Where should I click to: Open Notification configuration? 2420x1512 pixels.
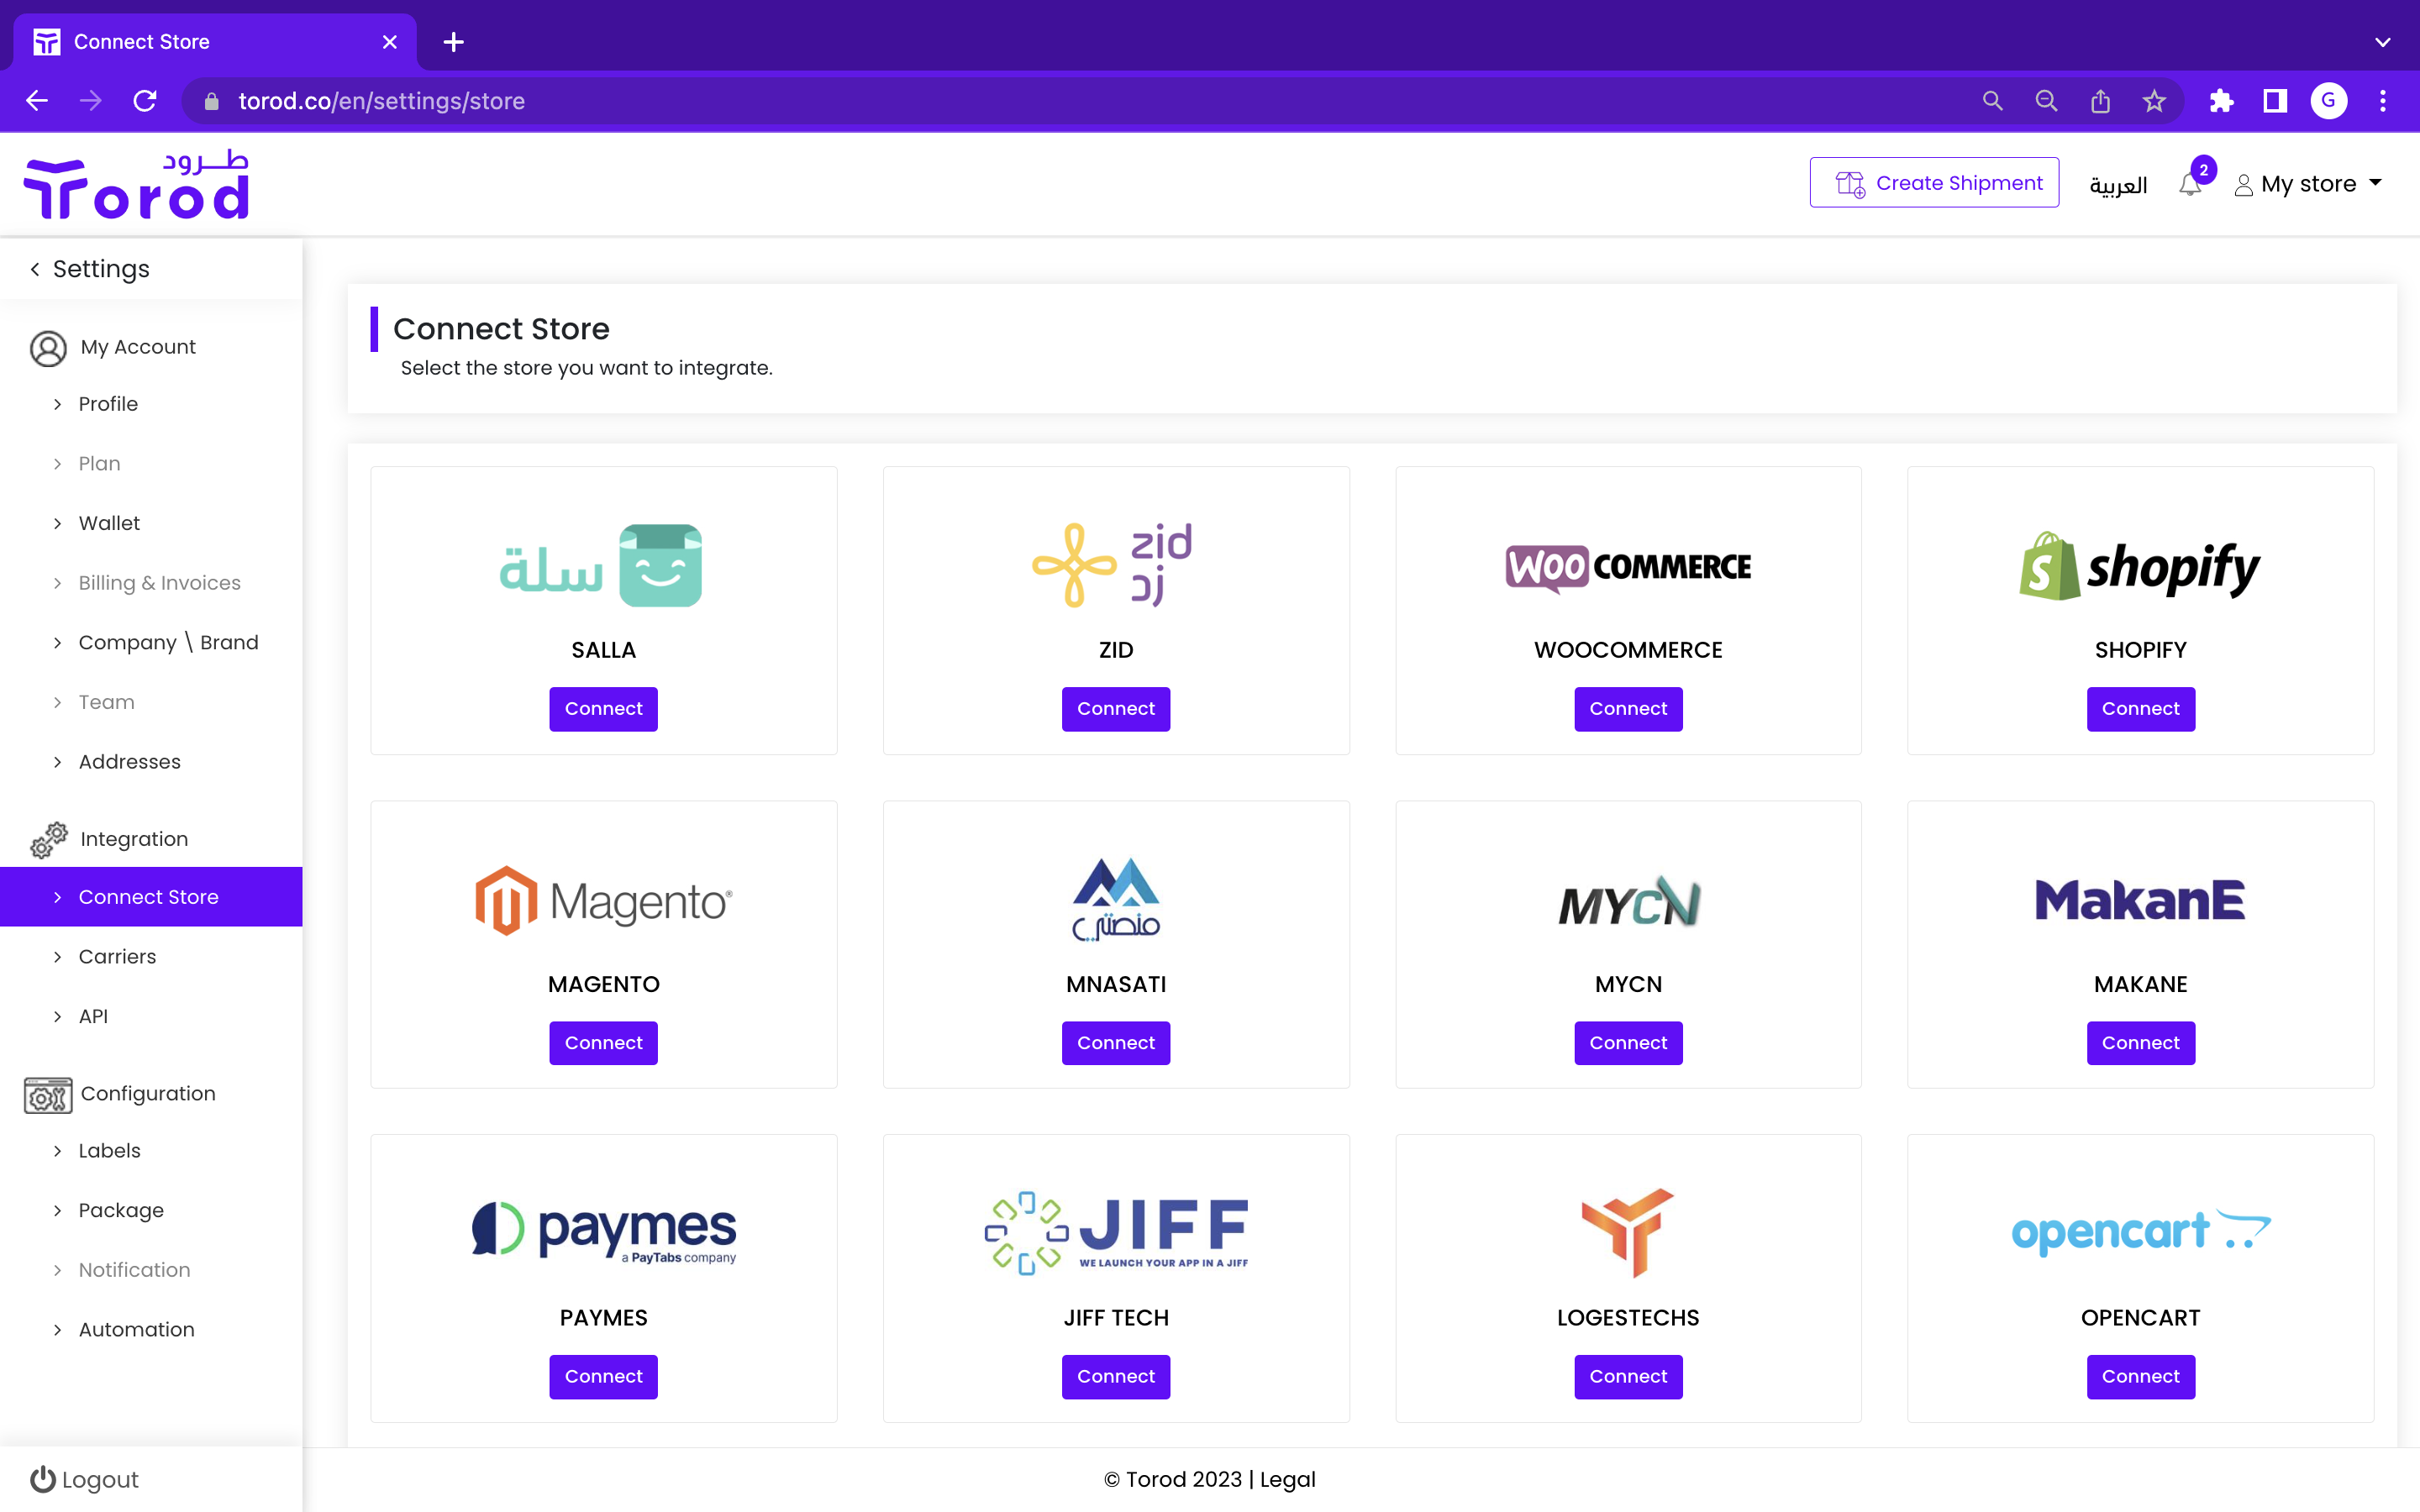click(x=134, y=1270)
